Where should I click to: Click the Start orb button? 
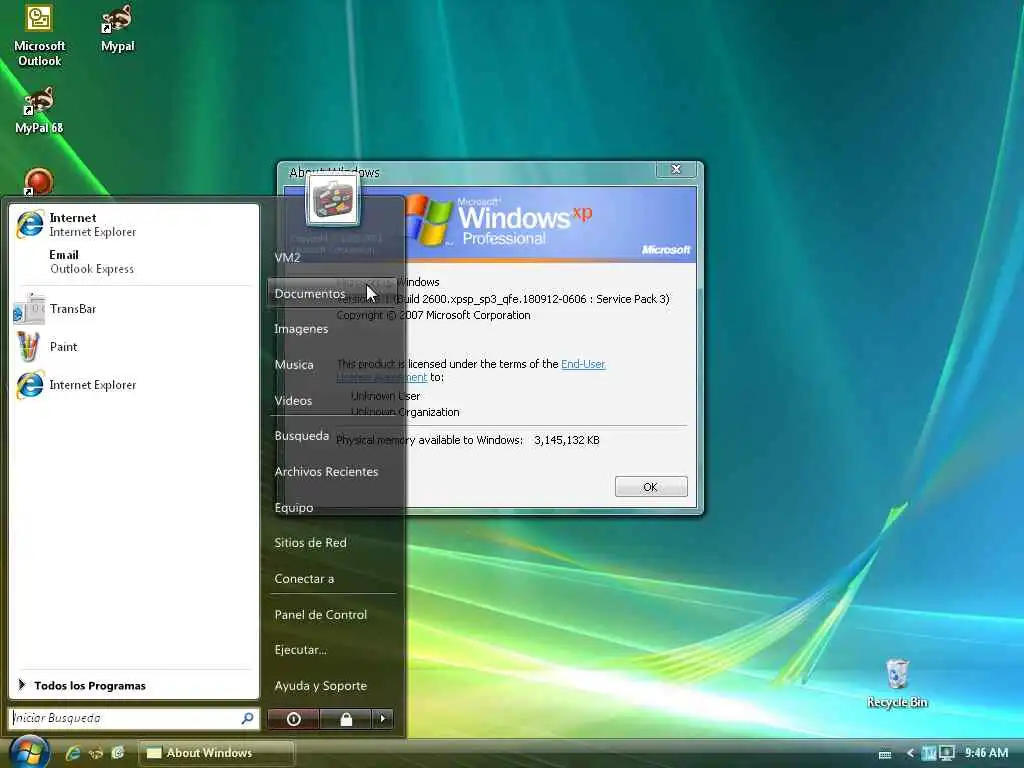click(29, 751)
